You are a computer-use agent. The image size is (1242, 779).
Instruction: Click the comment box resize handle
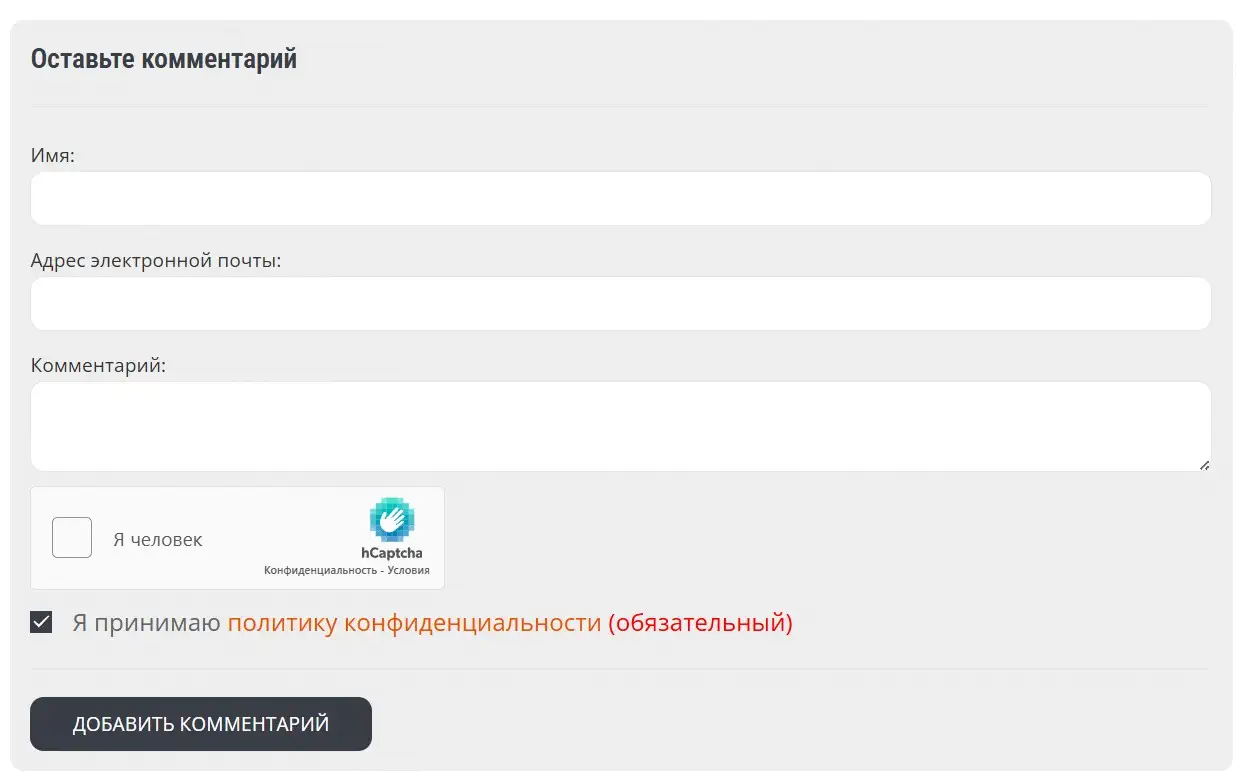pyautogui.click(x=1204, y=464)
